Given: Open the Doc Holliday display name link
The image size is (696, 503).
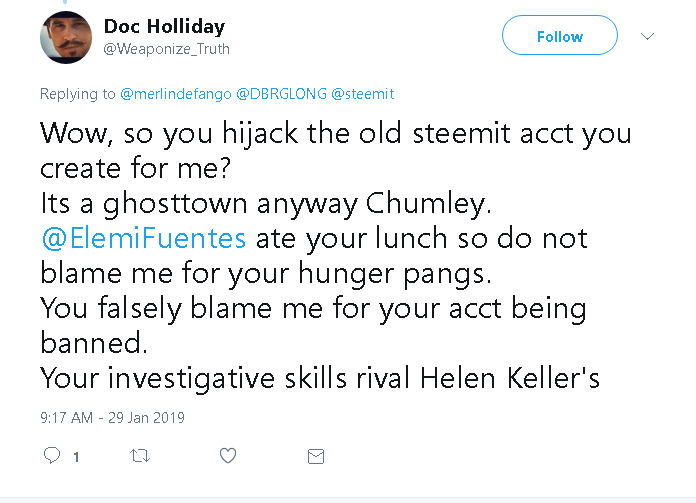Looking at the screenshot, I should 164,26.
